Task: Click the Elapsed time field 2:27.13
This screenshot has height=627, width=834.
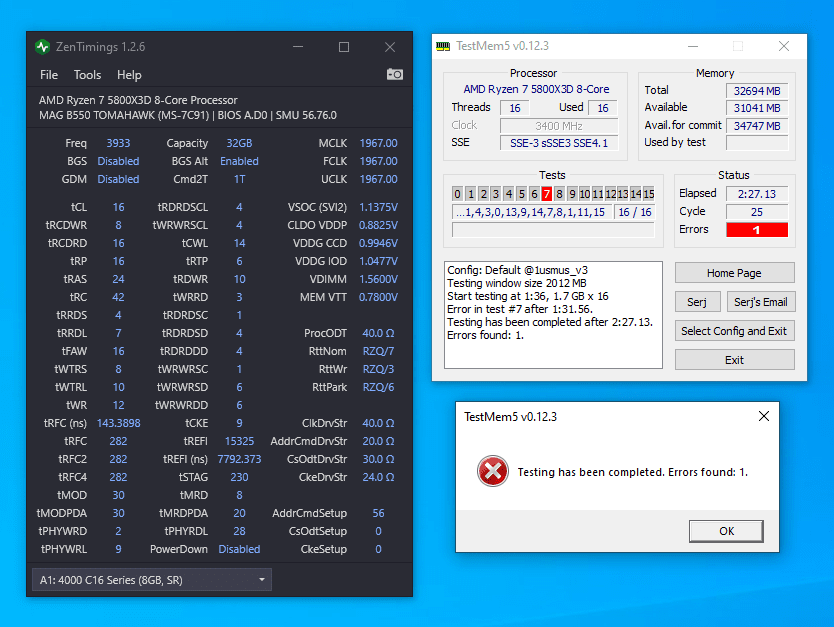Action: [x=756, y=194]
